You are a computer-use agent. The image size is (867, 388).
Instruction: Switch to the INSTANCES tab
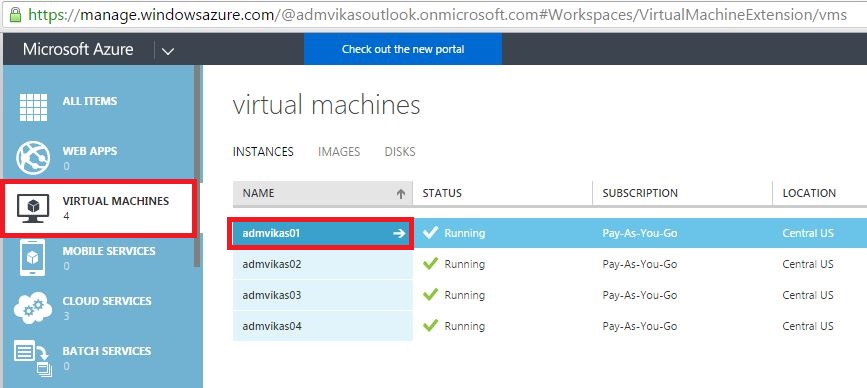(263, 151)
